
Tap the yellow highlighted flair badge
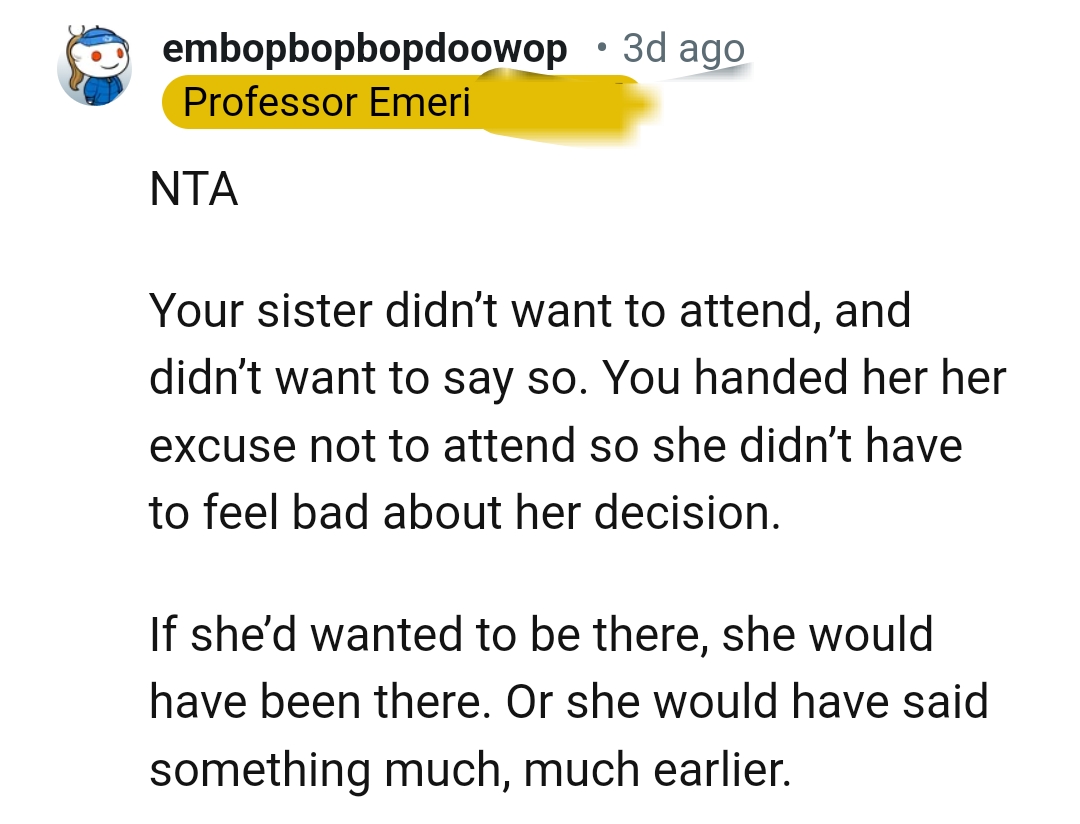coord(330,102)
